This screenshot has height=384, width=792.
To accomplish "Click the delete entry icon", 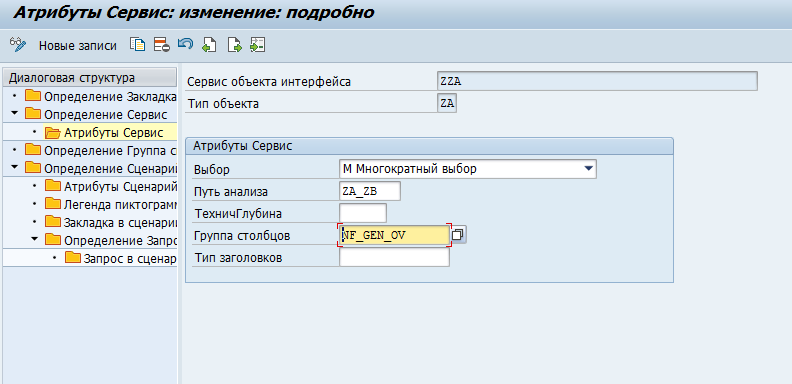I will [162, 45].
